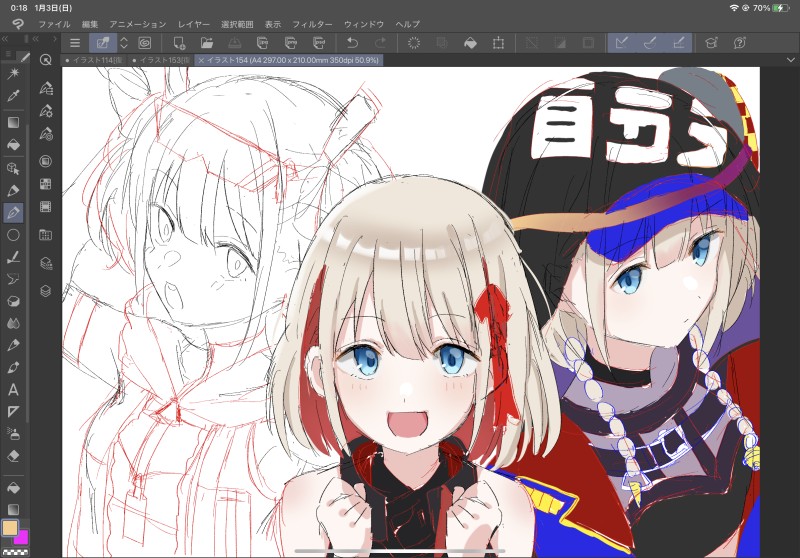
Task: Click the Clip Studio Paint logo icon
Action: pos(17,24)
